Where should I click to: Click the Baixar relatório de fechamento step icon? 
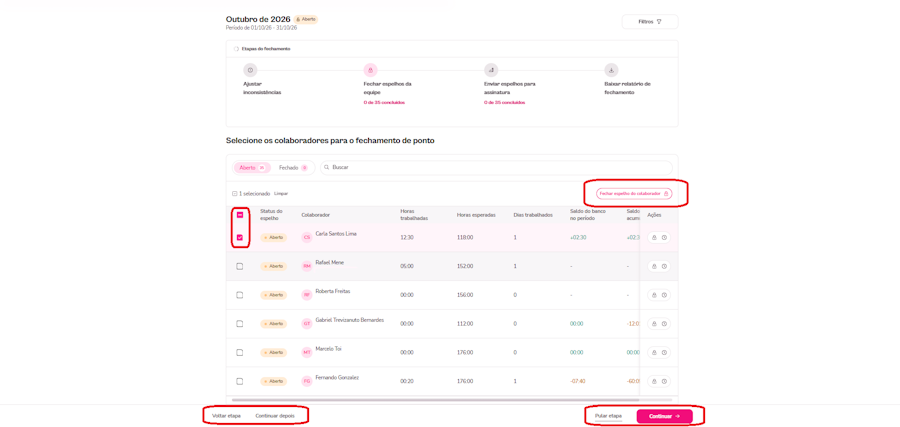point(611,70)
